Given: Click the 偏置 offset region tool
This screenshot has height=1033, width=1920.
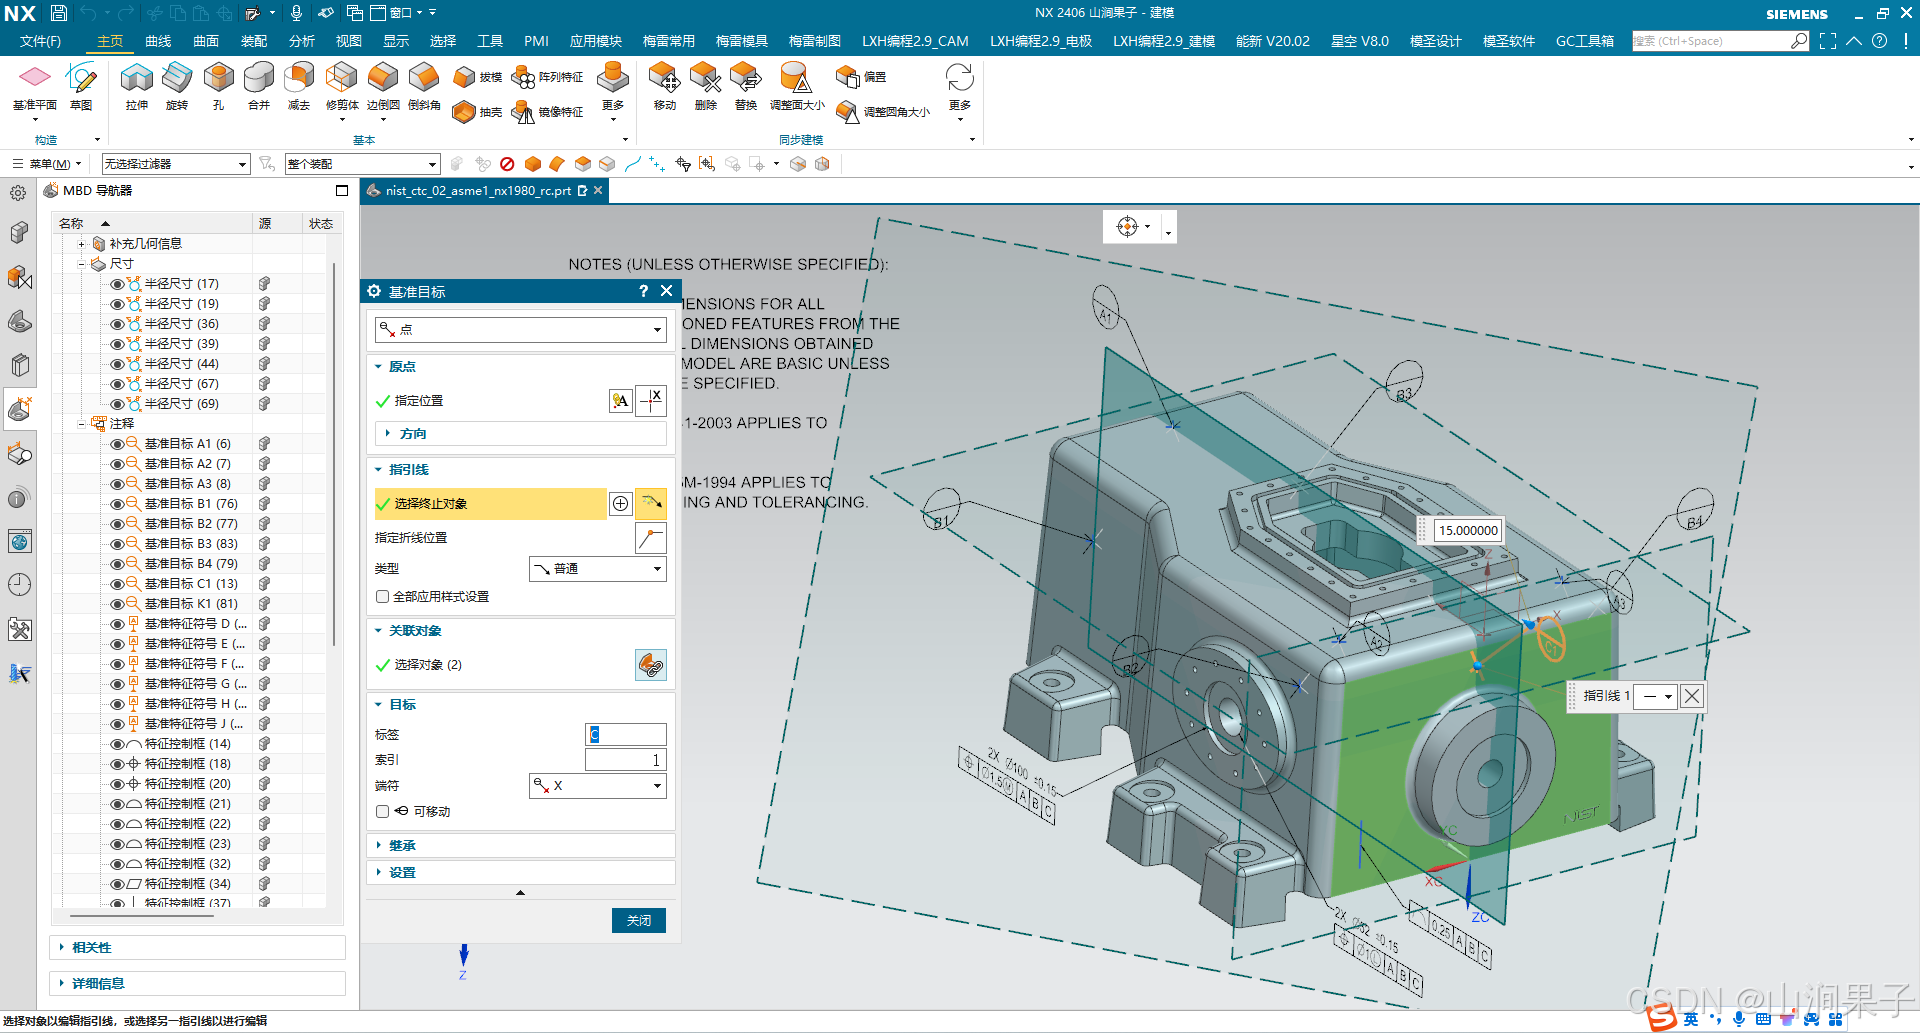Looking at the screenshot, I should (861, 77).
